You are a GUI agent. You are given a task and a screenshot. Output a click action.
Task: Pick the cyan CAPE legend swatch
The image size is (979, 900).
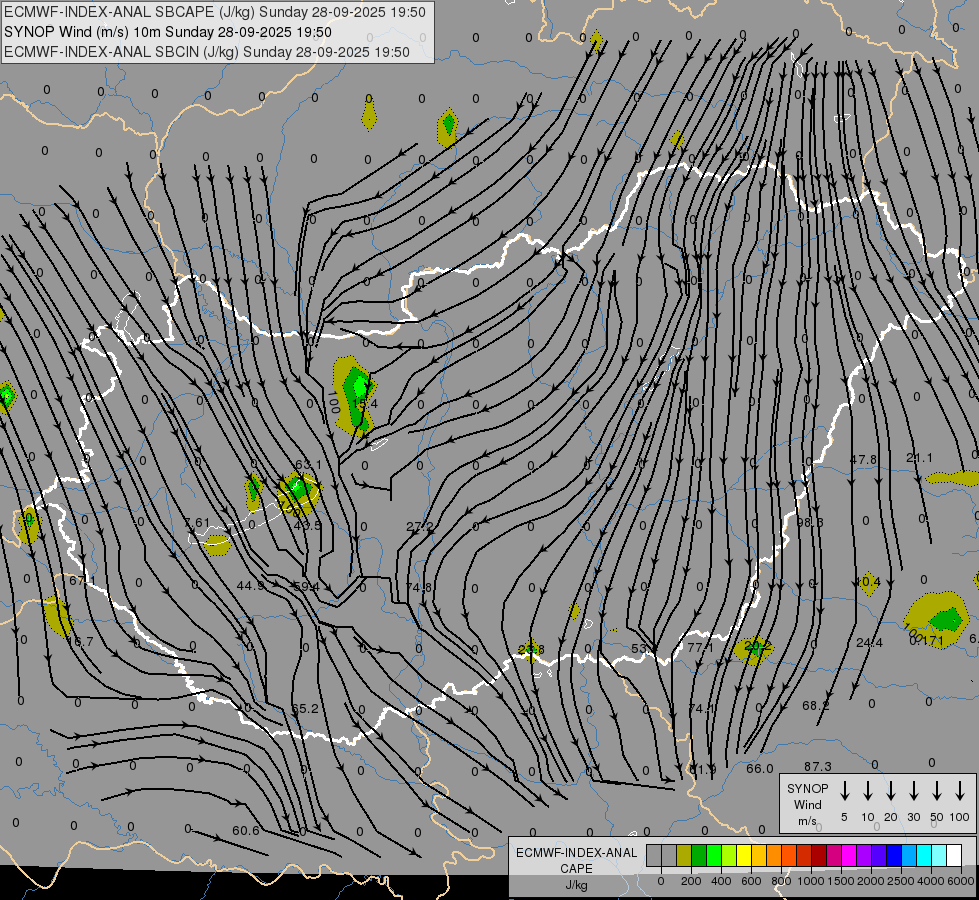924,856
